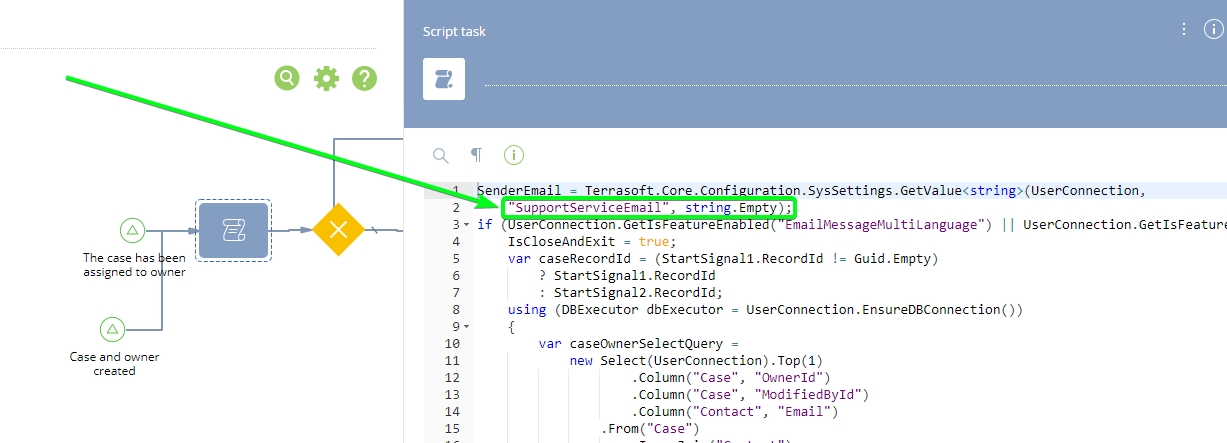Viewport: 1227px width, 443px height.
Task: Open the green question mark help icon
Action: (364, 78)
